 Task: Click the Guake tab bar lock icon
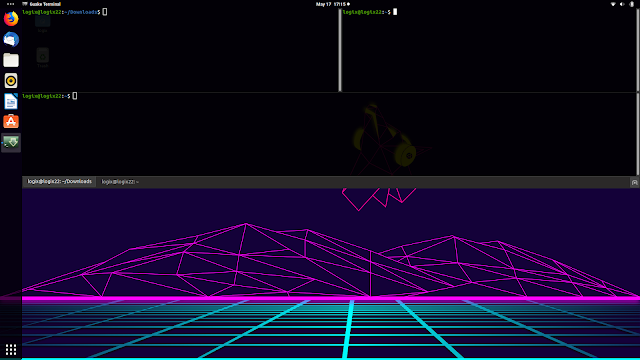[634, 182]
